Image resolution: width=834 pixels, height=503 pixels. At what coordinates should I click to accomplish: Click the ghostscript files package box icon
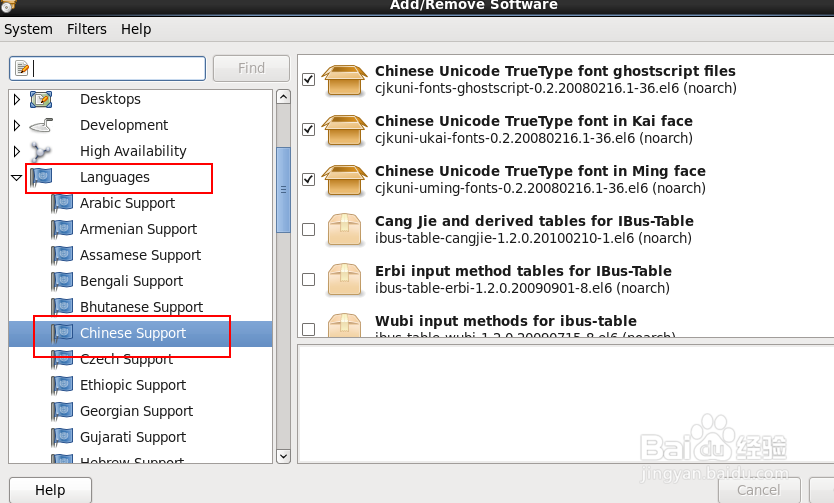[x=345, y=80]
